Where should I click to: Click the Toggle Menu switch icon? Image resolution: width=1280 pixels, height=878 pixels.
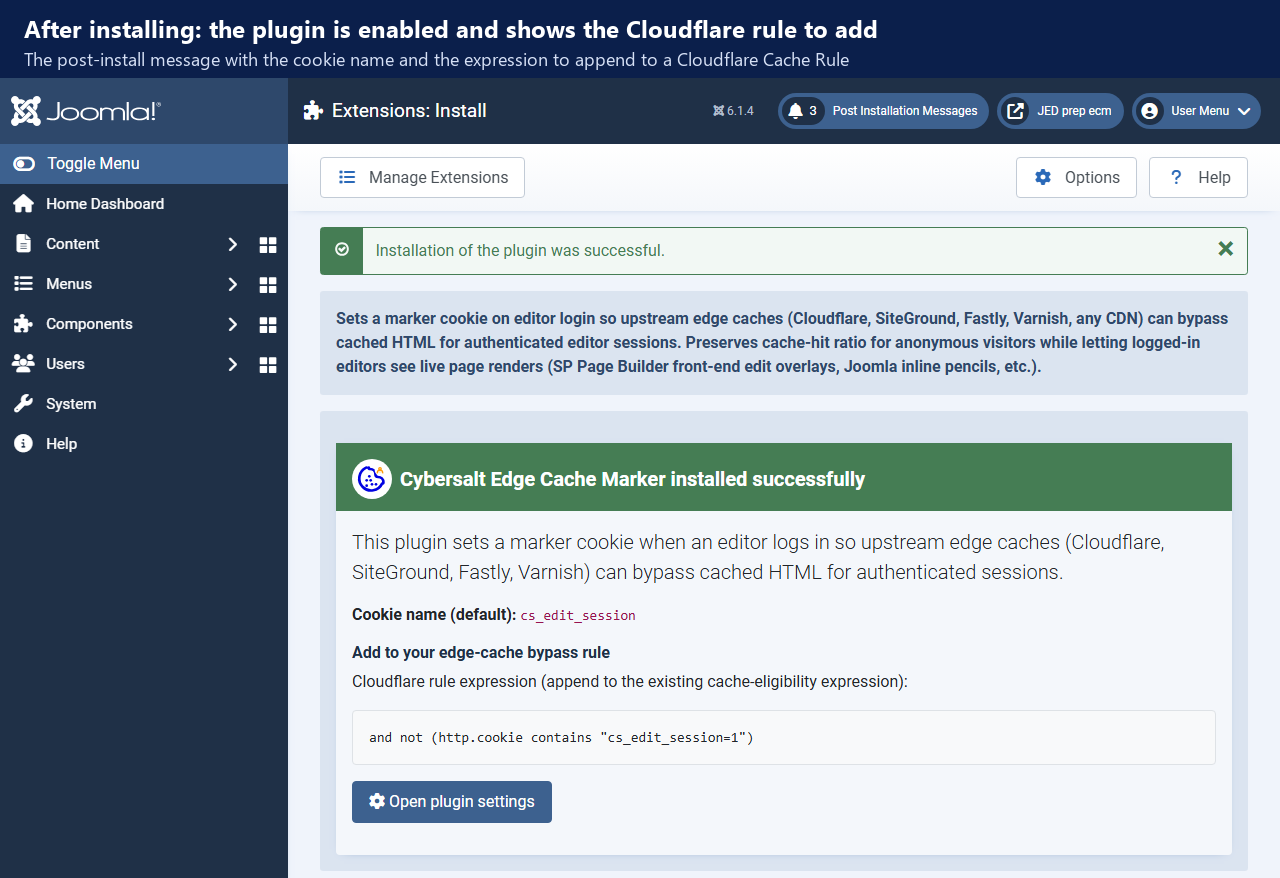click(24, 164)
